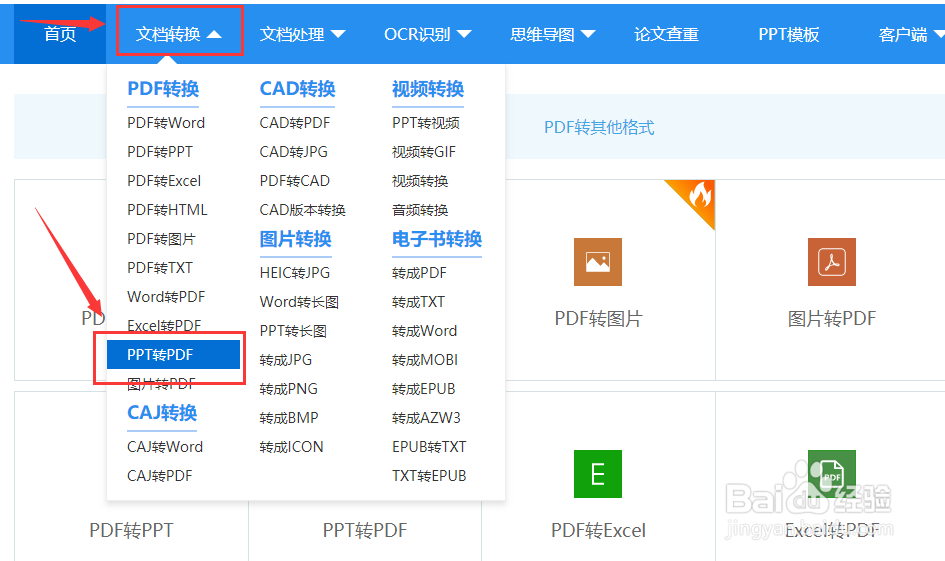Screen dimensions: 945x561
Task: Choose PDF转TXT from the menu
Action: click(x=160, y=268)
